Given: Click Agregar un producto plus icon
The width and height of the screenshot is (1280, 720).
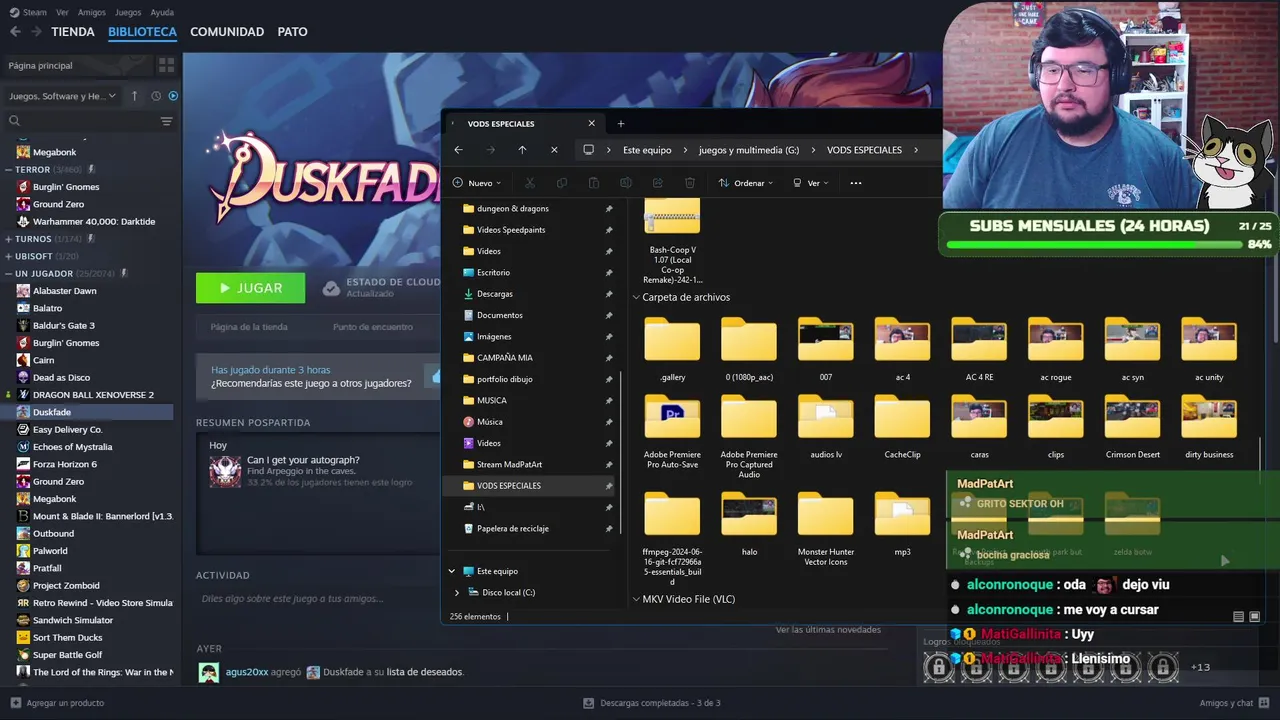Looking at the screenshot, I should click(15, 703).
